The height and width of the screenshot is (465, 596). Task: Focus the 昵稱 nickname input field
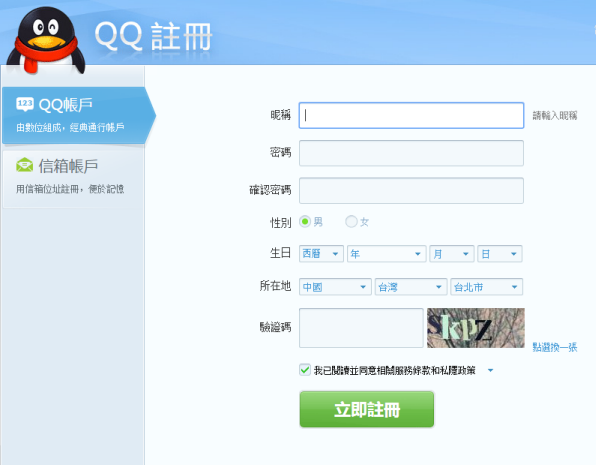pos(411,115)
